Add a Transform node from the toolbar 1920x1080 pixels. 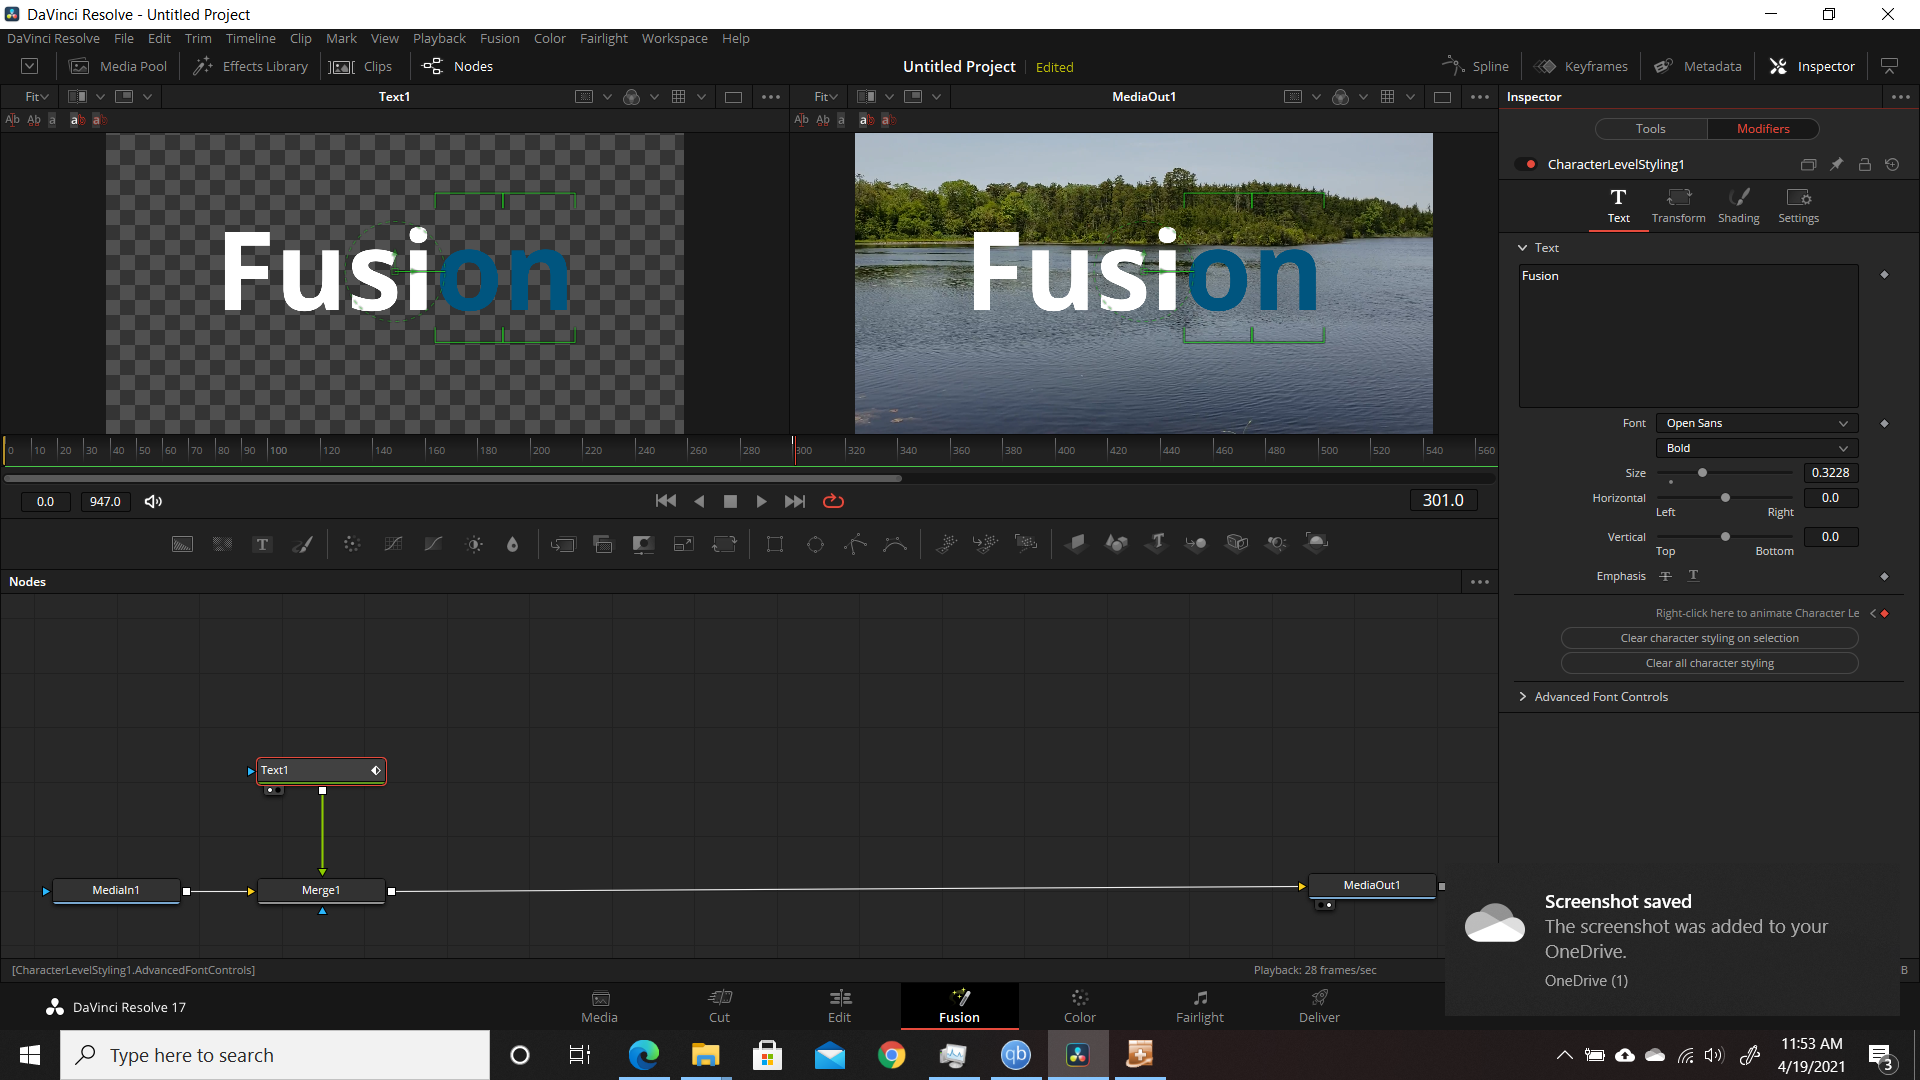coord(724,544)
